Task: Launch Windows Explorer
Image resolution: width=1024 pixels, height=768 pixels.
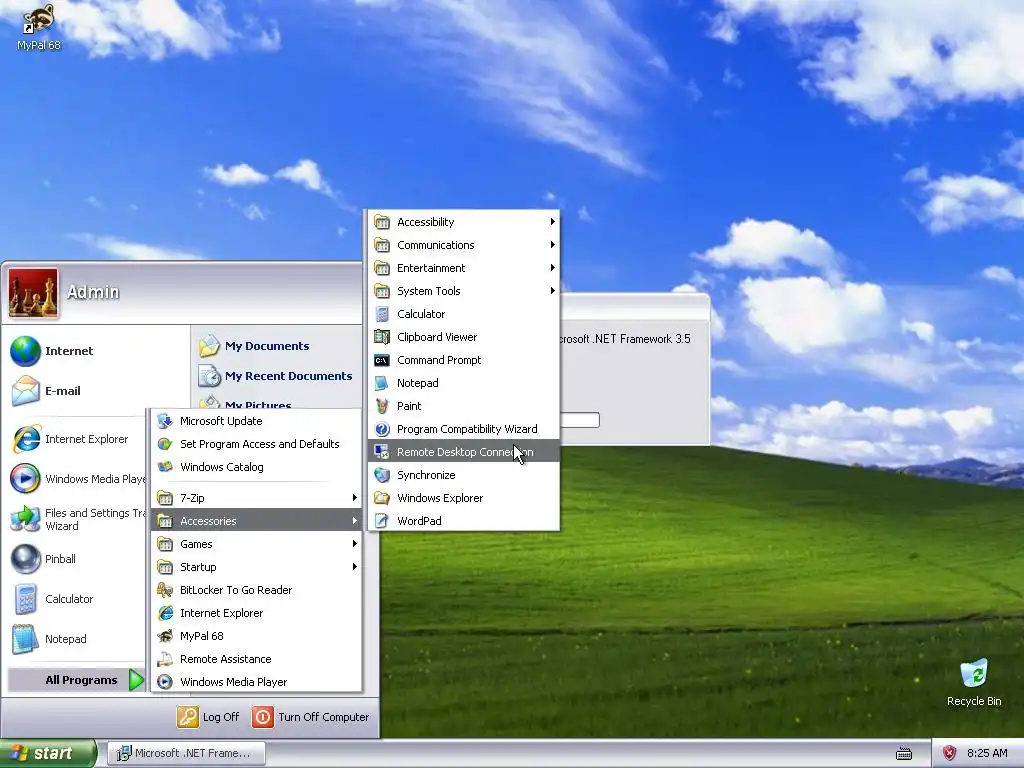Action: click(464, 498)
